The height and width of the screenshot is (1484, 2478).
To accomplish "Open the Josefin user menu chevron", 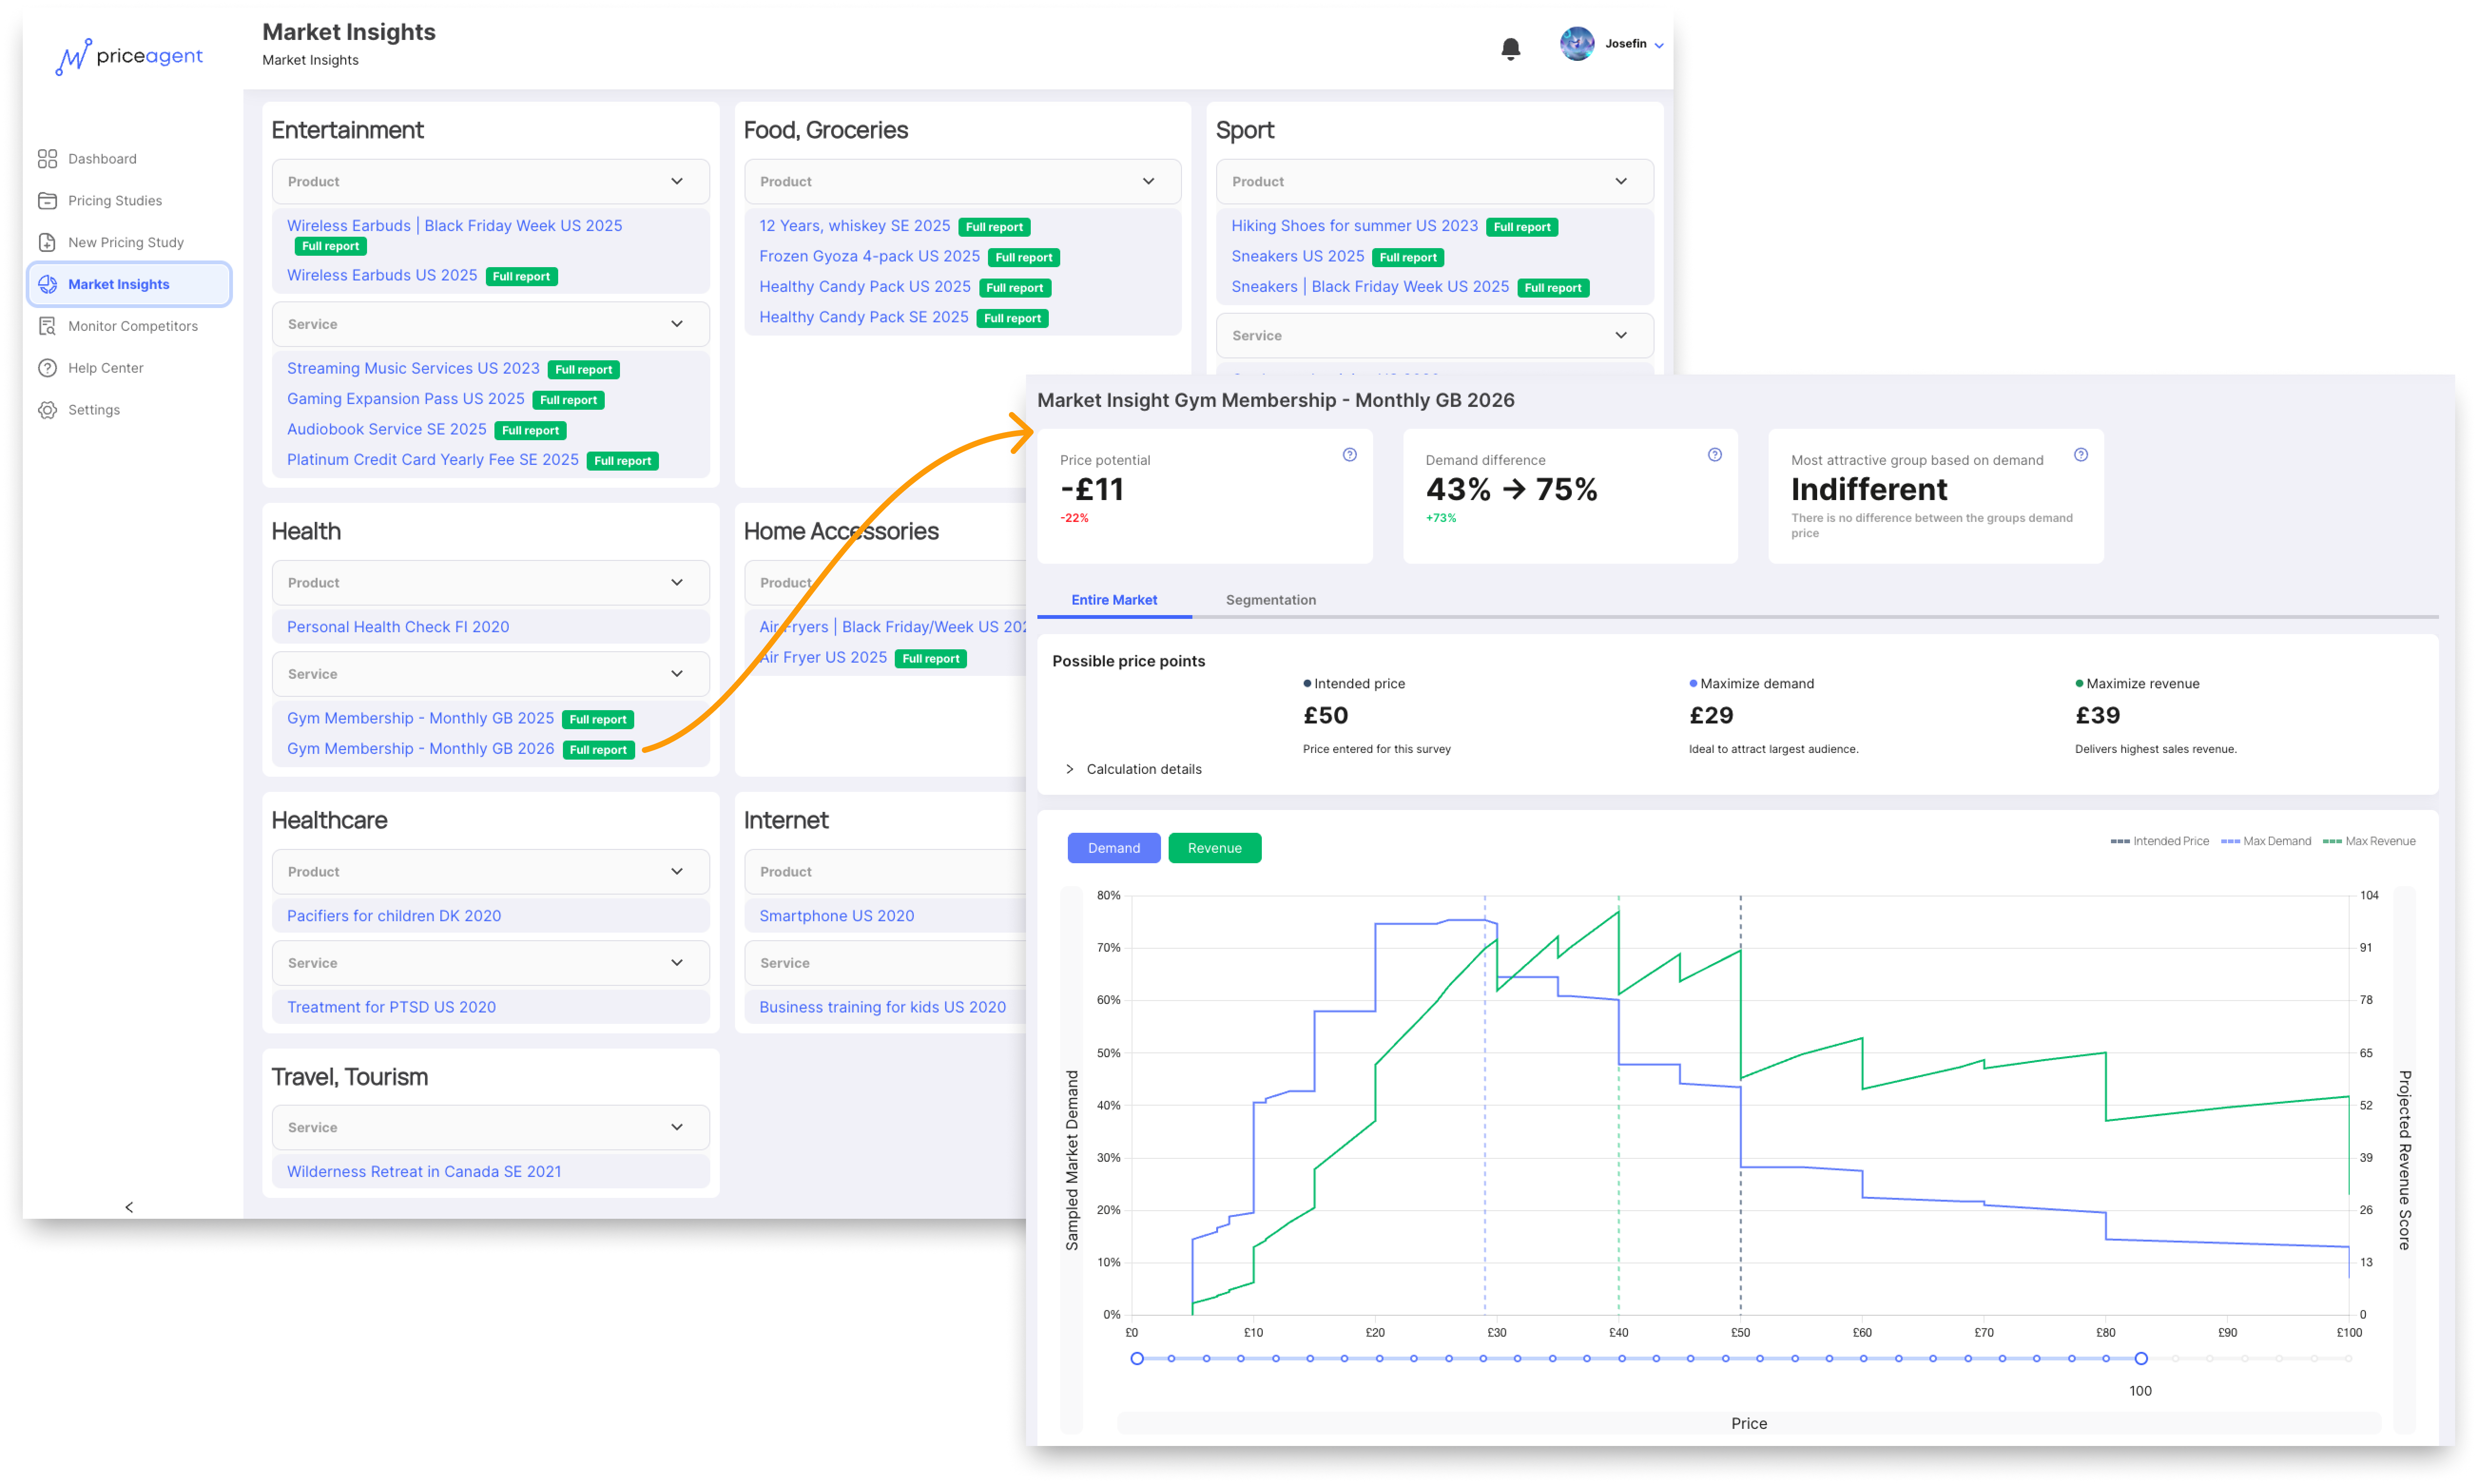I will click(1658, 46).
